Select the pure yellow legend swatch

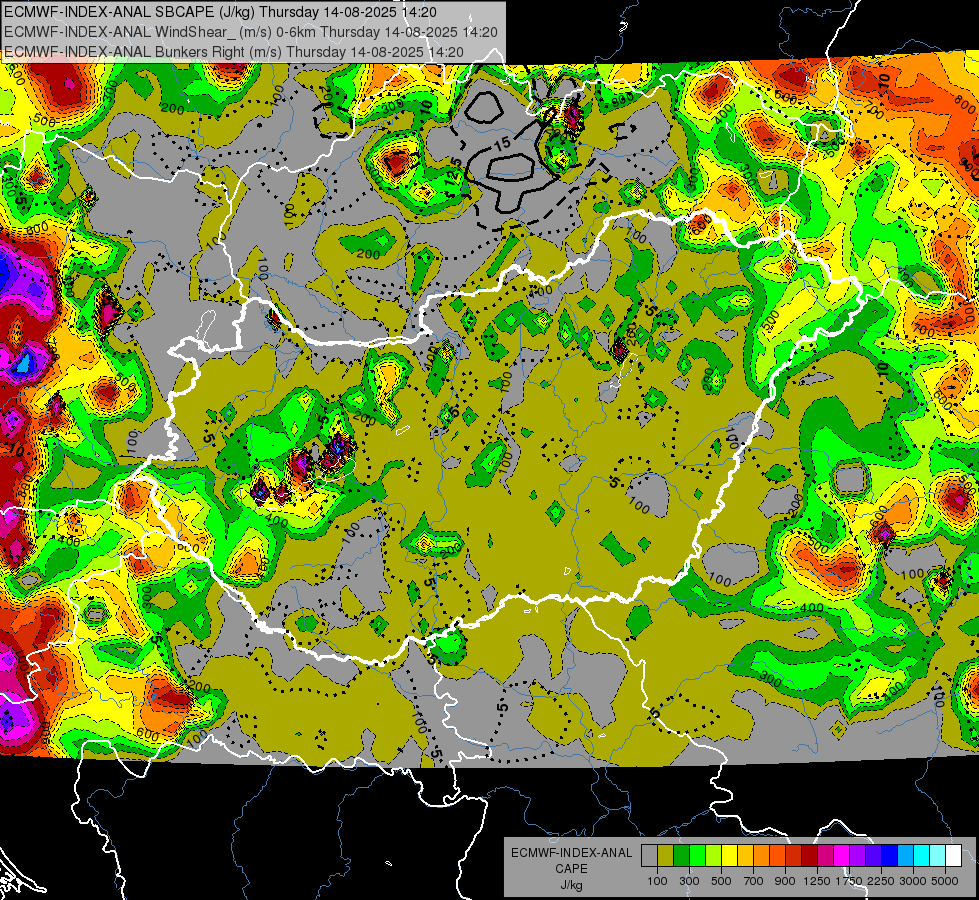729,856
